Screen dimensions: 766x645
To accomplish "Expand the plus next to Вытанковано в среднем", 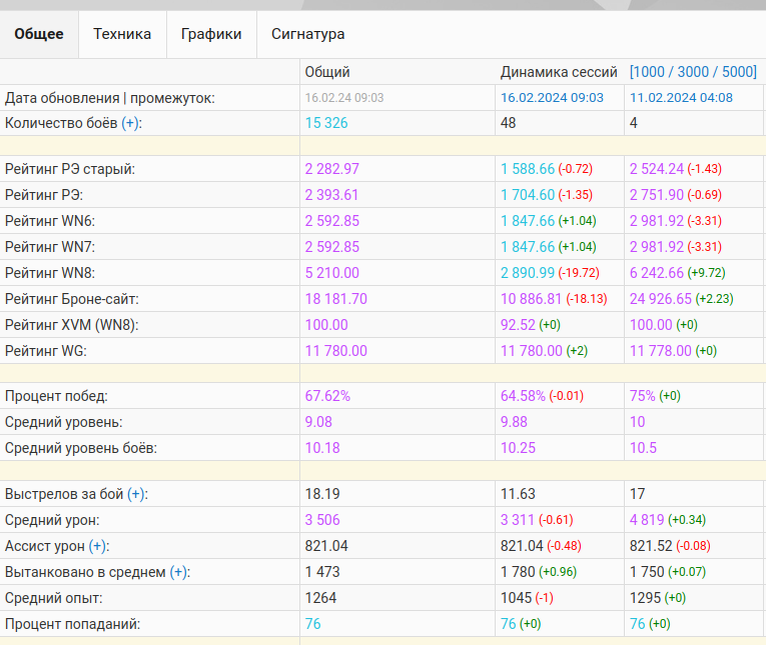I will 178,572.
